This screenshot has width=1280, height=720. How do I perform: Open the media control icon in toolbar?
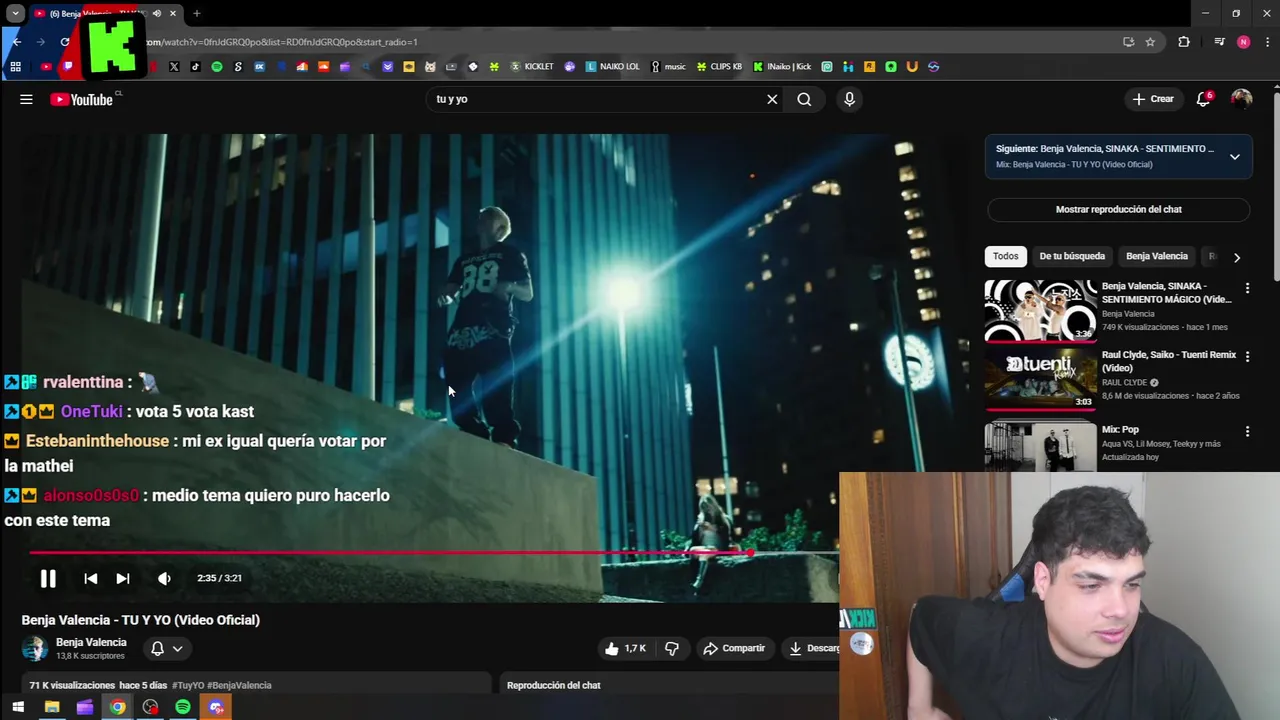coord(1219,42)
